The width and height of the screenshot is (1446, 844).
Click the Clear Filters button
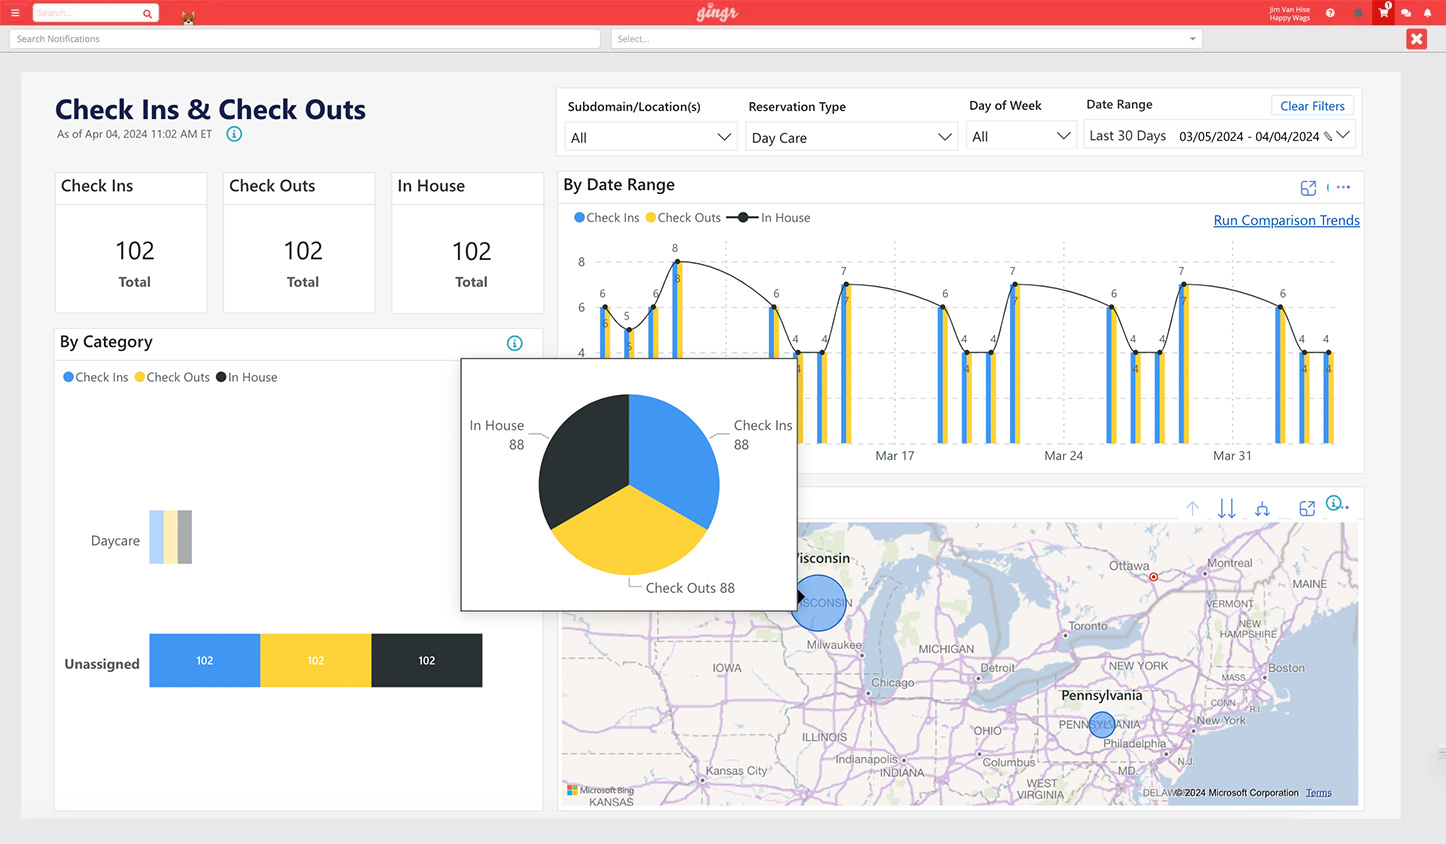click(1312, 106)
